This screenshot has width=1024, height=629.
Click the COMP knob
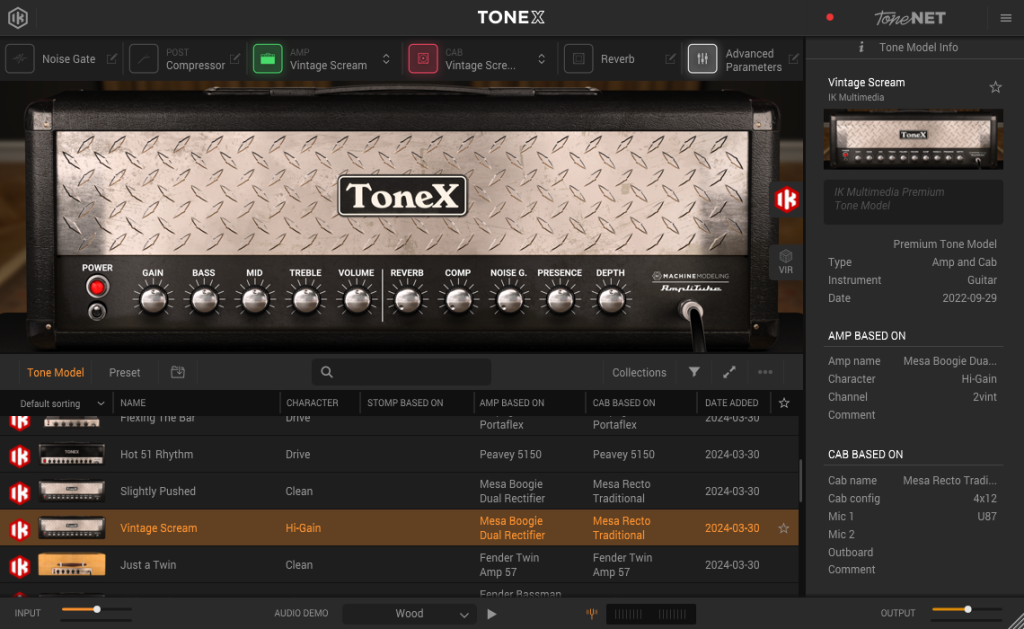[458, 300]
